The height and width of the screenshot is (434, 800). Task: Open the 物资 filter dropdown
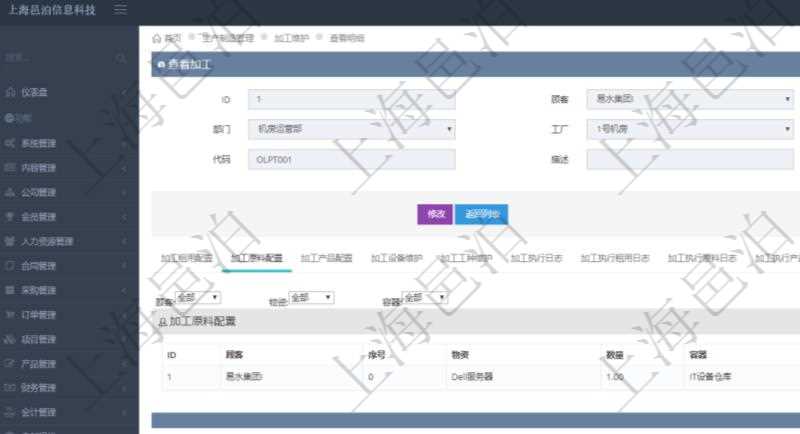point(312,298)
